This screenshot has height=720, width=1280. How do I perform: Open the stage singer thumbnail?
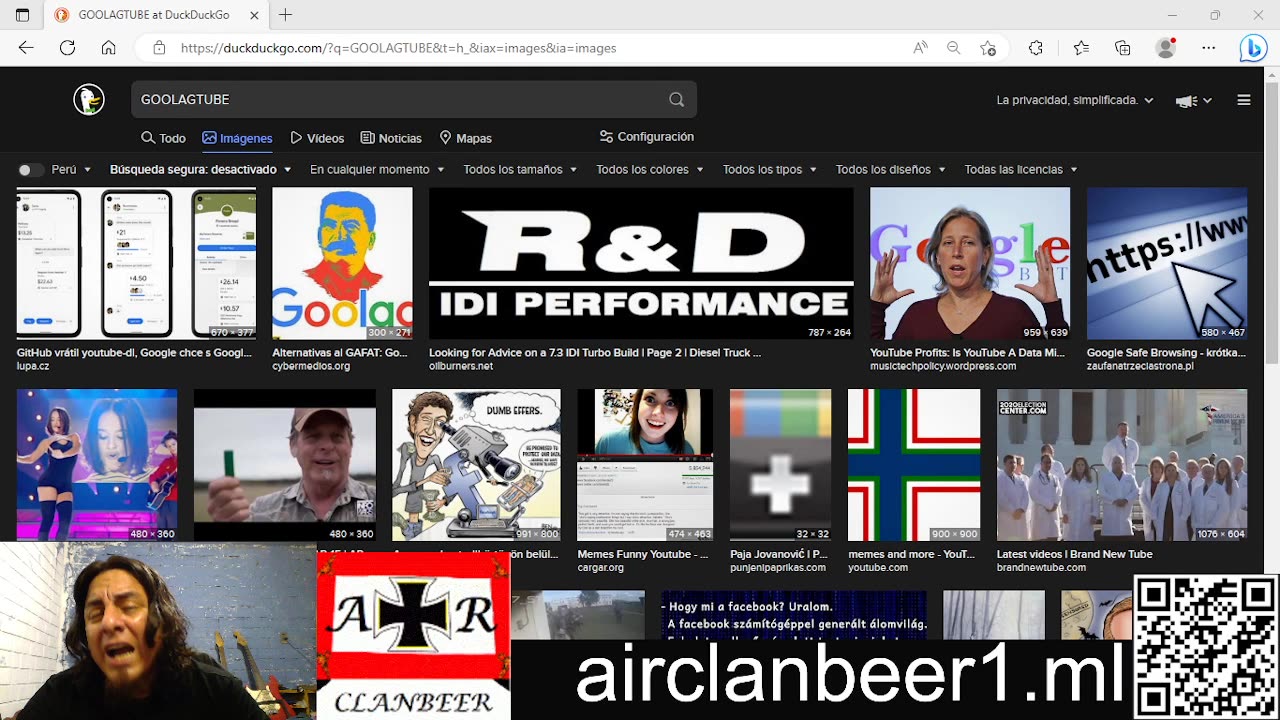pos(97,465)
